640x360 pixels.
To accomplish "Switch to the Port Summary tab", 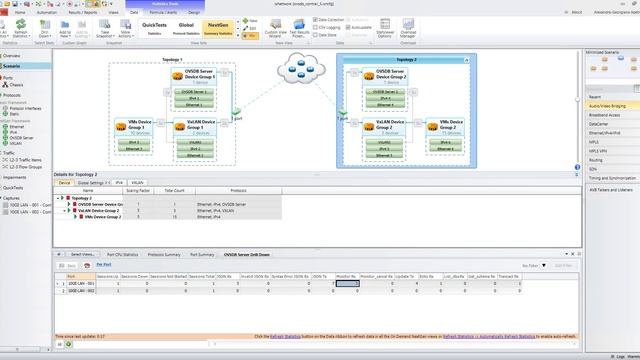I will pyautogui.click(x=202, y=254).
